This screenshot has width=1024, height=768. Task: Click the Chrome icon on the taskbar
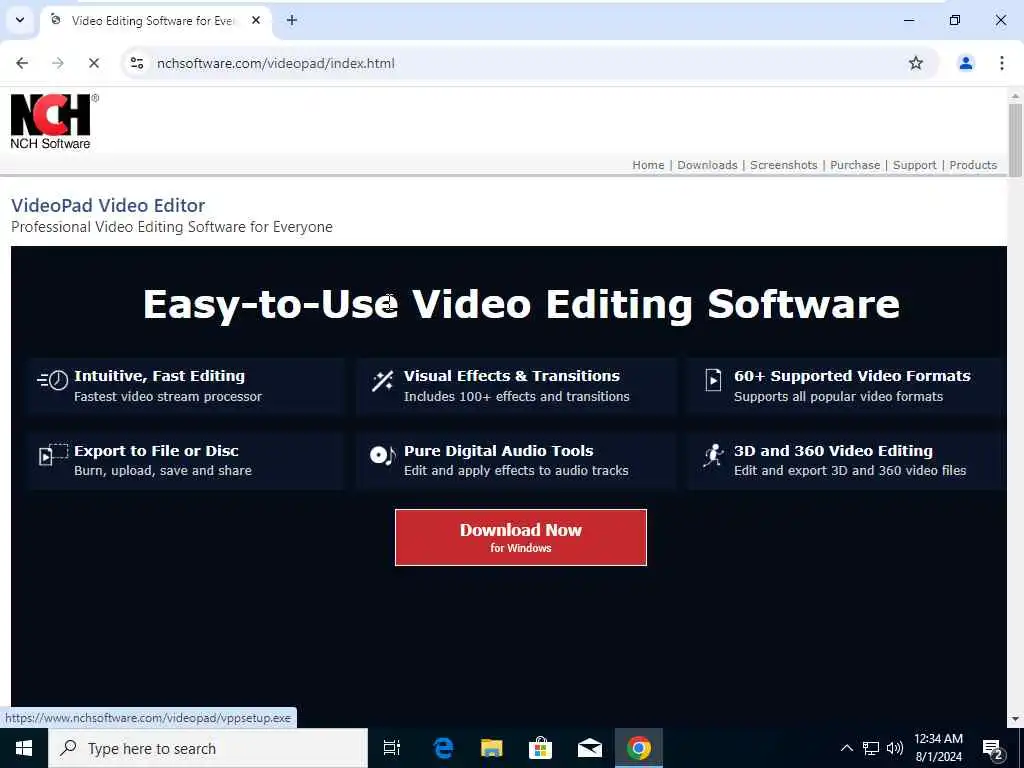pyautogui.click(x=639, y=748)
